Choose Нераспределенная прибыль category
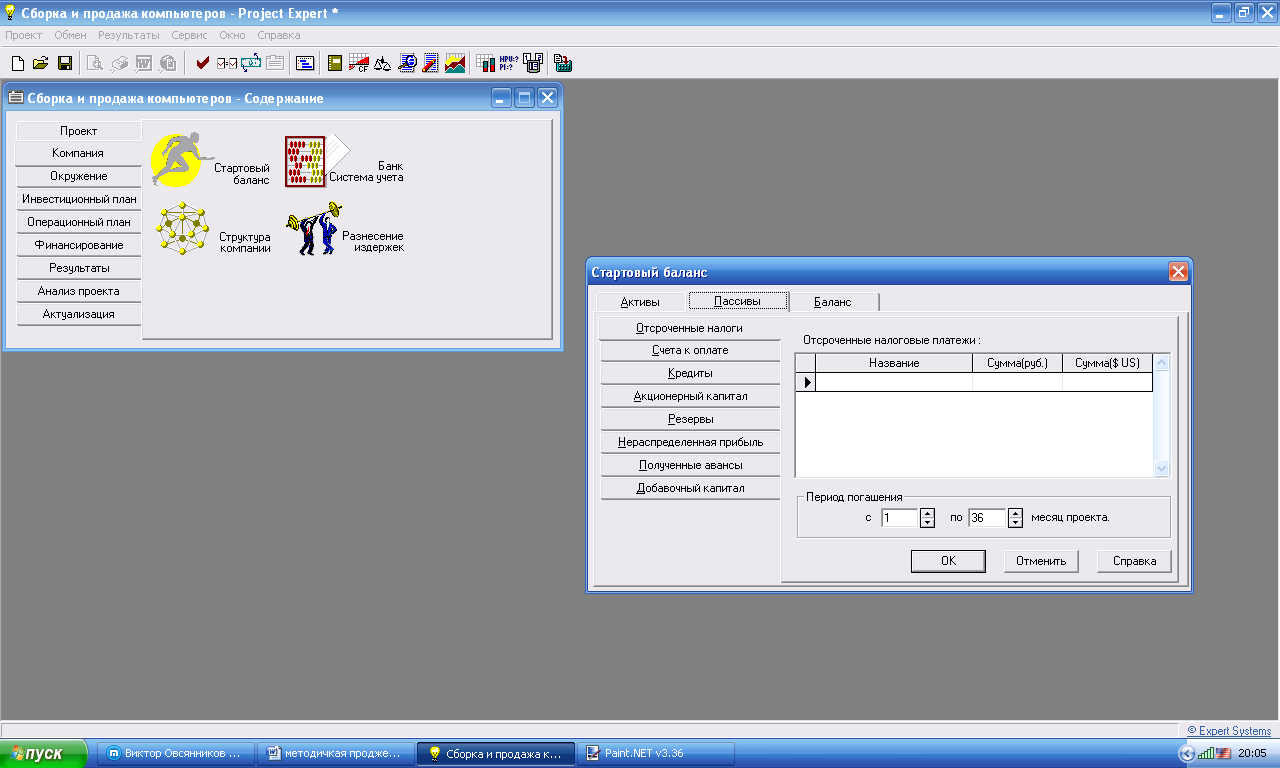 pos(690,443)
